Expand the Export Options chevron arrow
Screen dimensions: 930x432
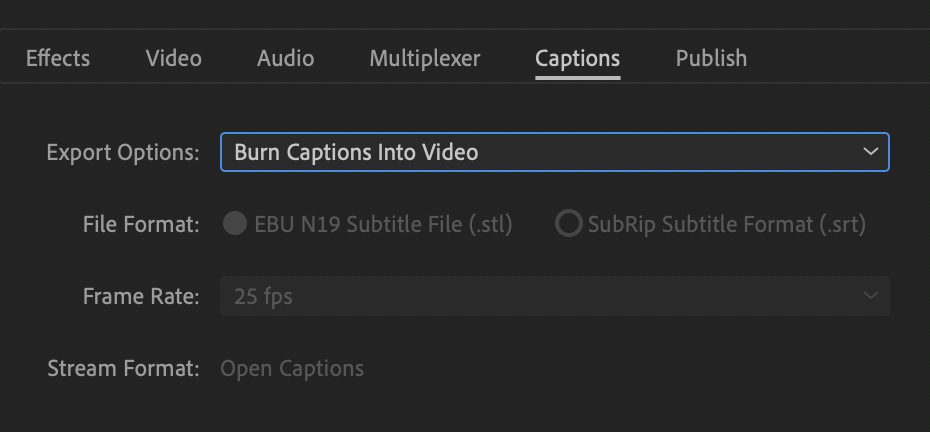pyautogui.click(x=871, y=152)
